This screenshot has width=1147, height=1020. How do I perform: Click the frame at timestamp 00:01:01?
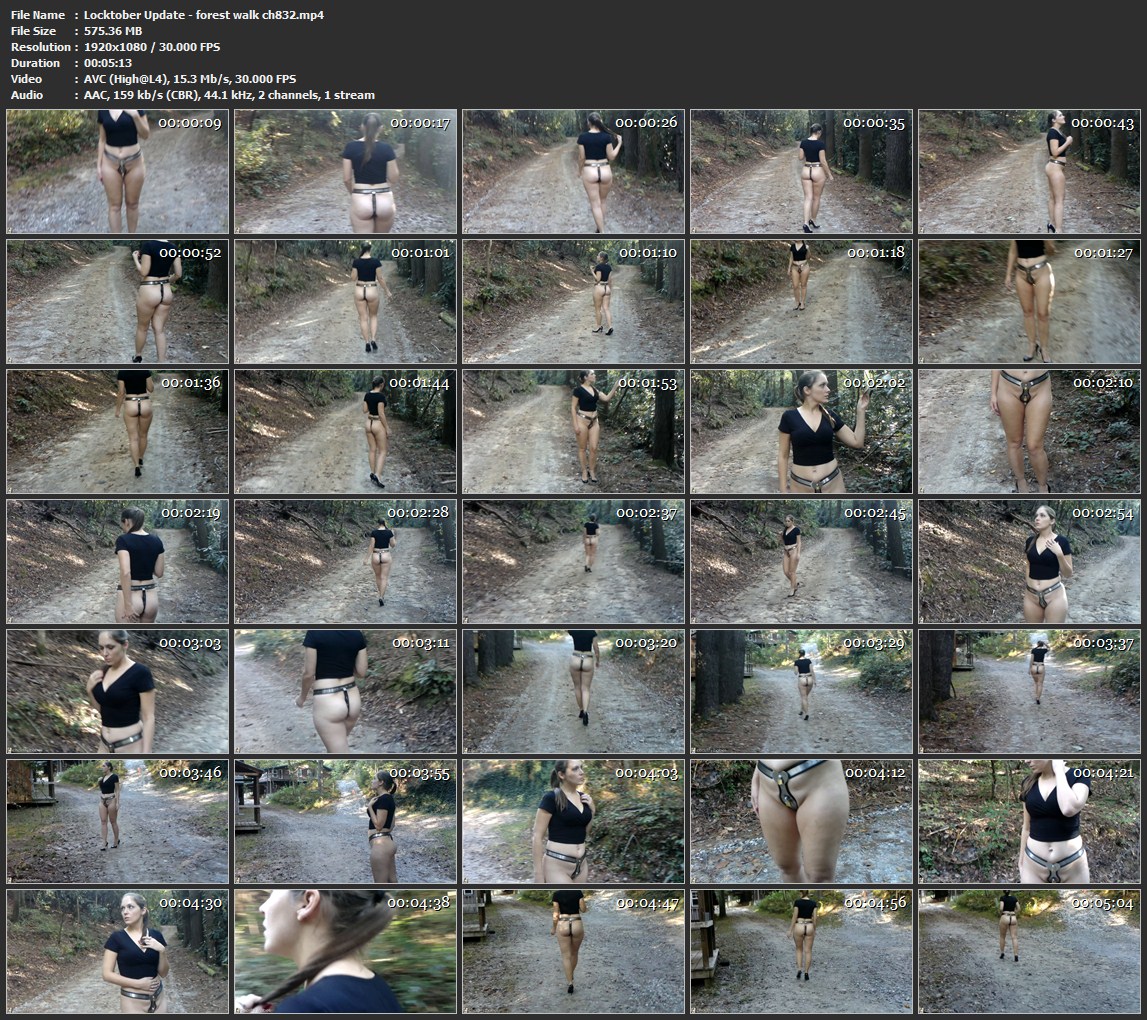[345, 301]
